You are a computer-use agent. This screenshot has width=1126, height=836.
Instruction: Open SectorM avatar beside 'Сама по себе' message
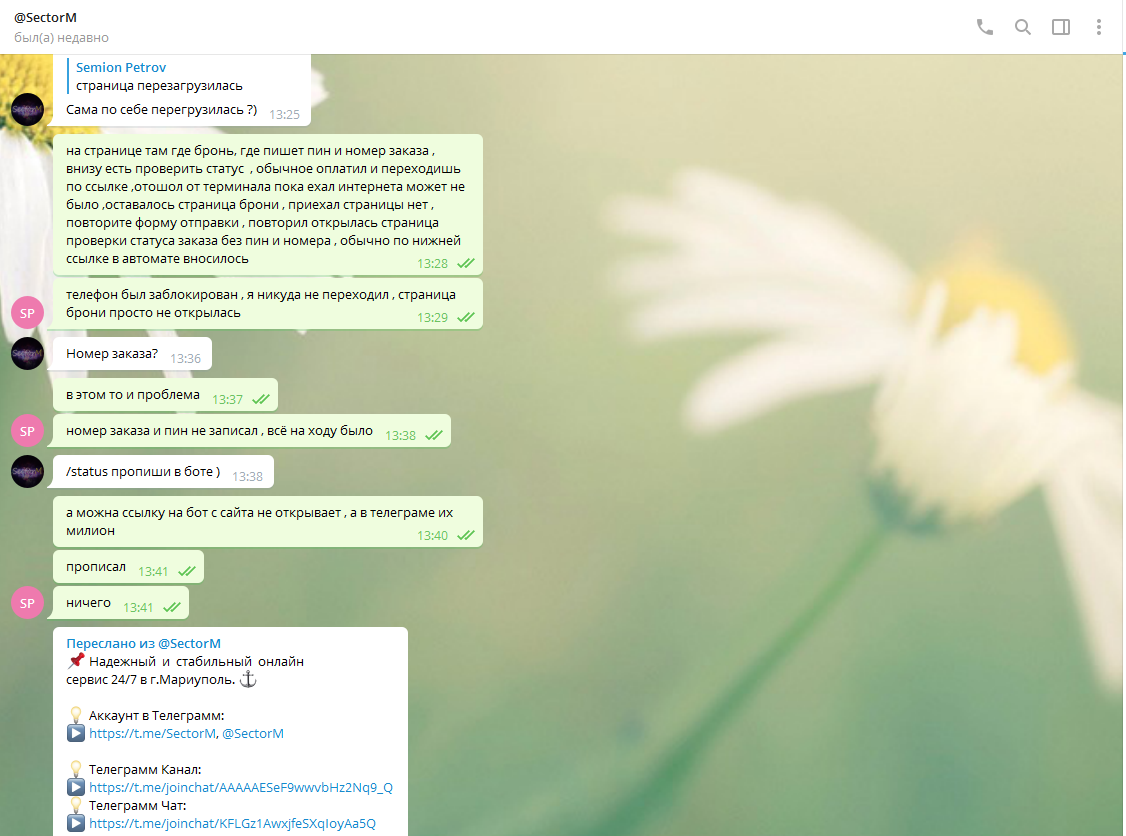pyautogui.click(x=27, y=110)
